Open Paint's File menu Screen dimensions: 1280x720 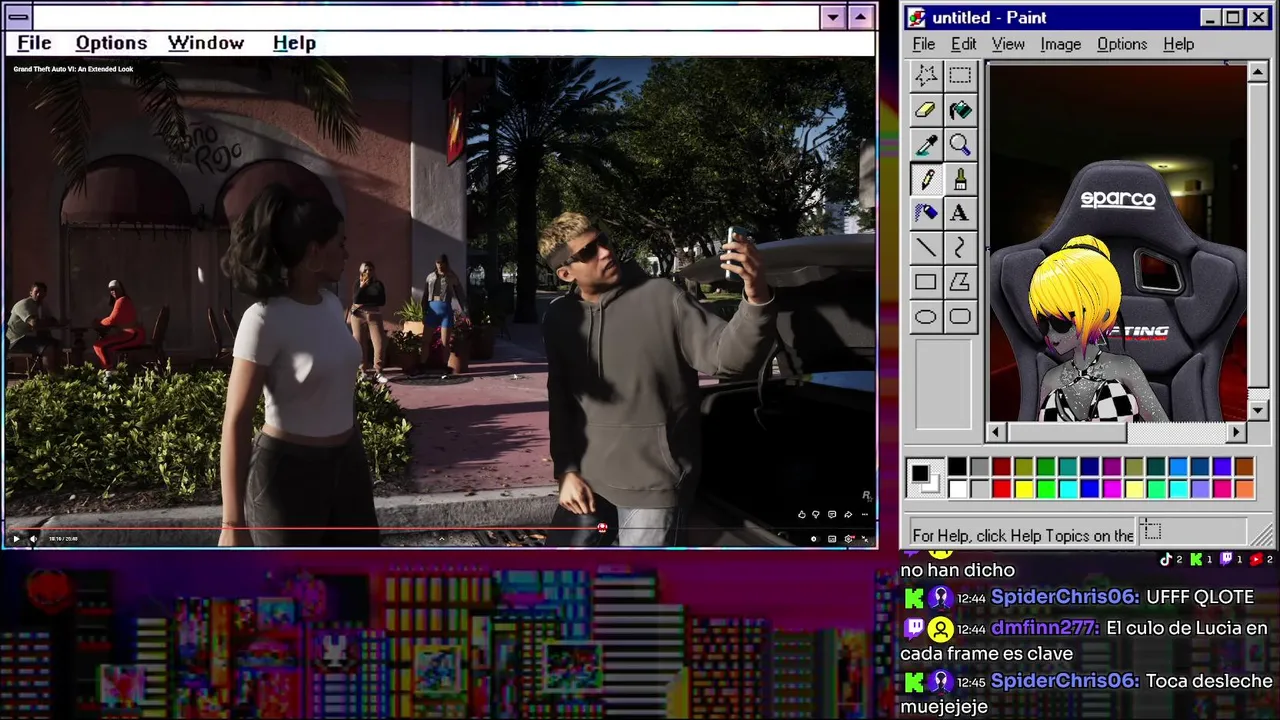[924, 44]
